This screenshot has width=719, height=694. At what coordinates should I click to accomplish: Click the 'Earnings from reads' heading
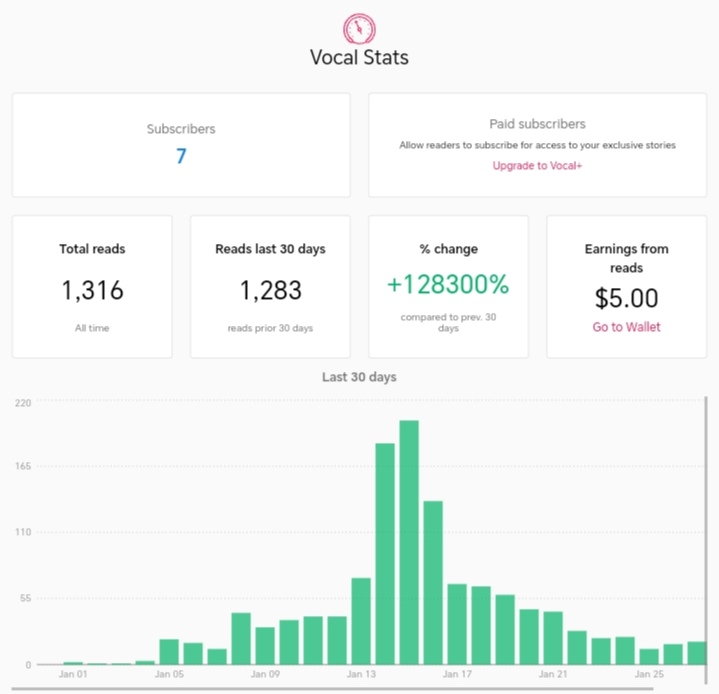click(x=626, y=258)
